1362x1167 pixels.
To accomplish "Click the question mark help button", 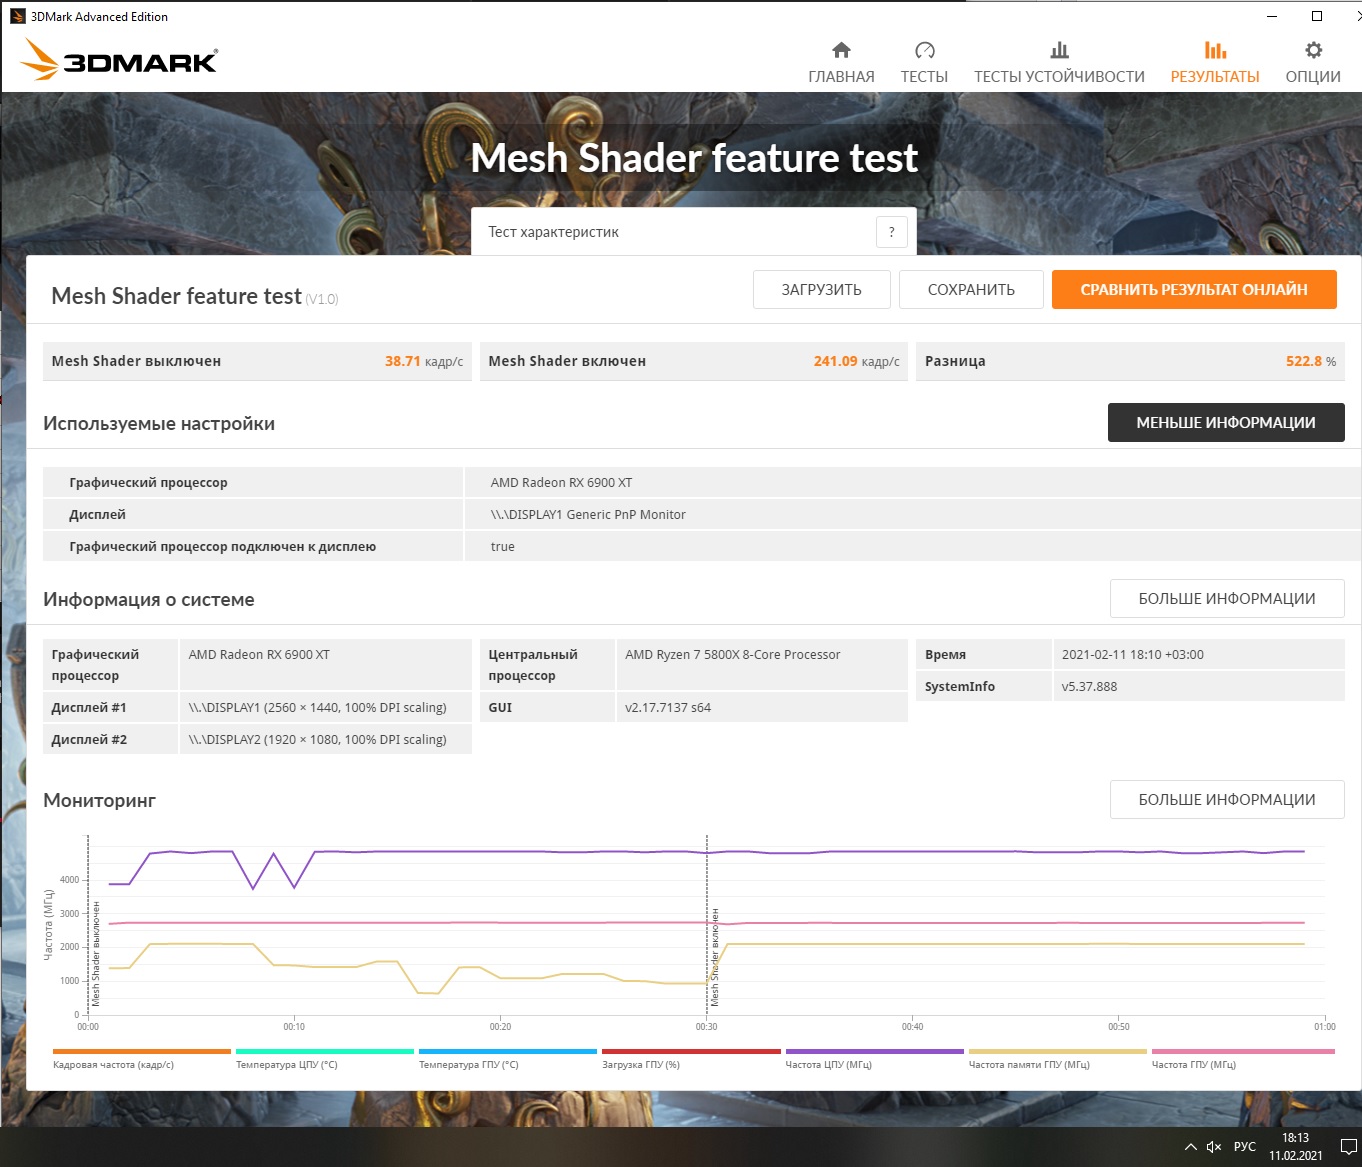I will coord(891,232).
